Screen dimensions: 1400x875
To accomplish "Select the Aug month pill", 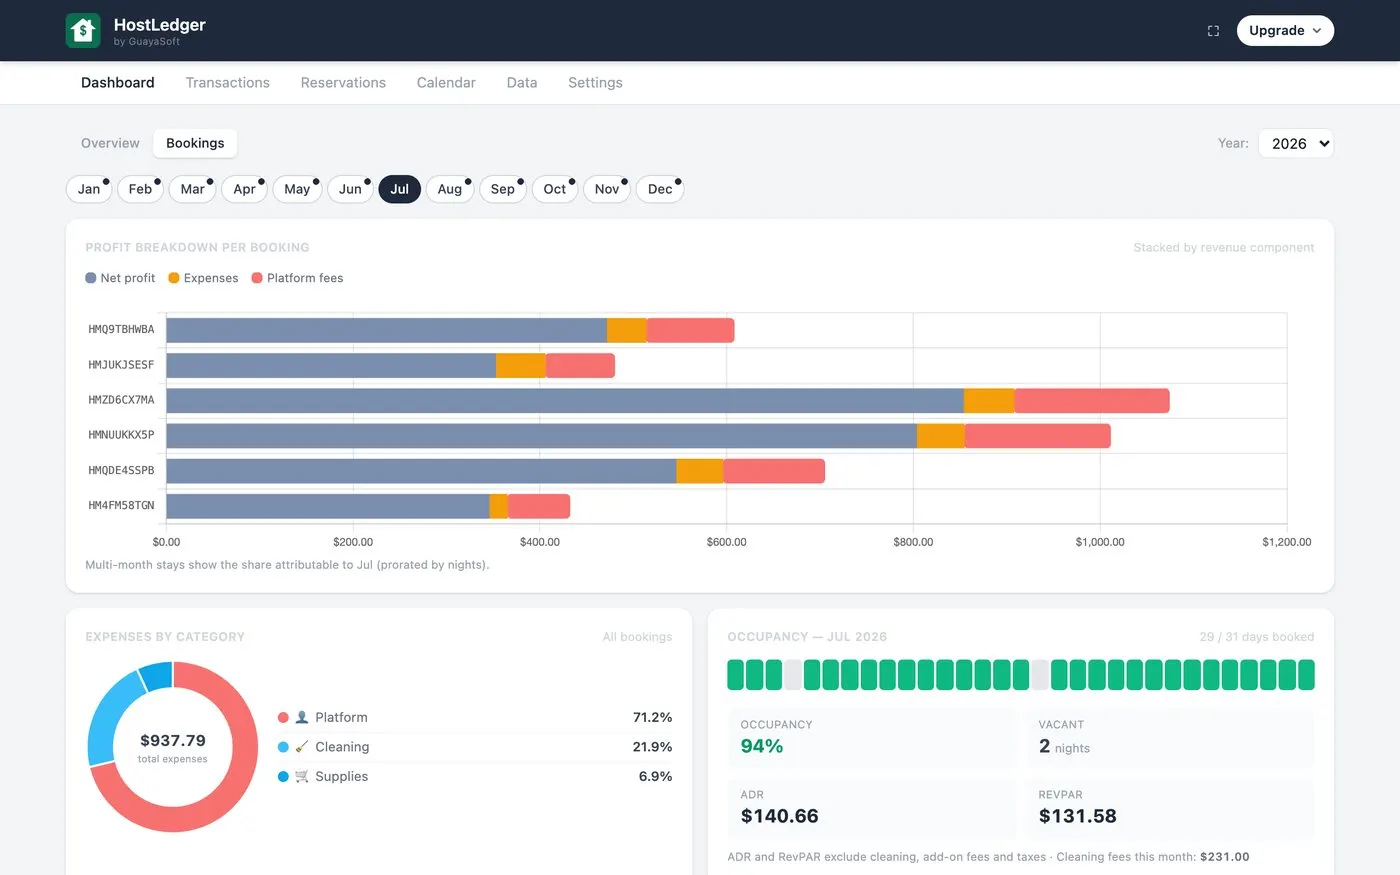I will point(450,189).
